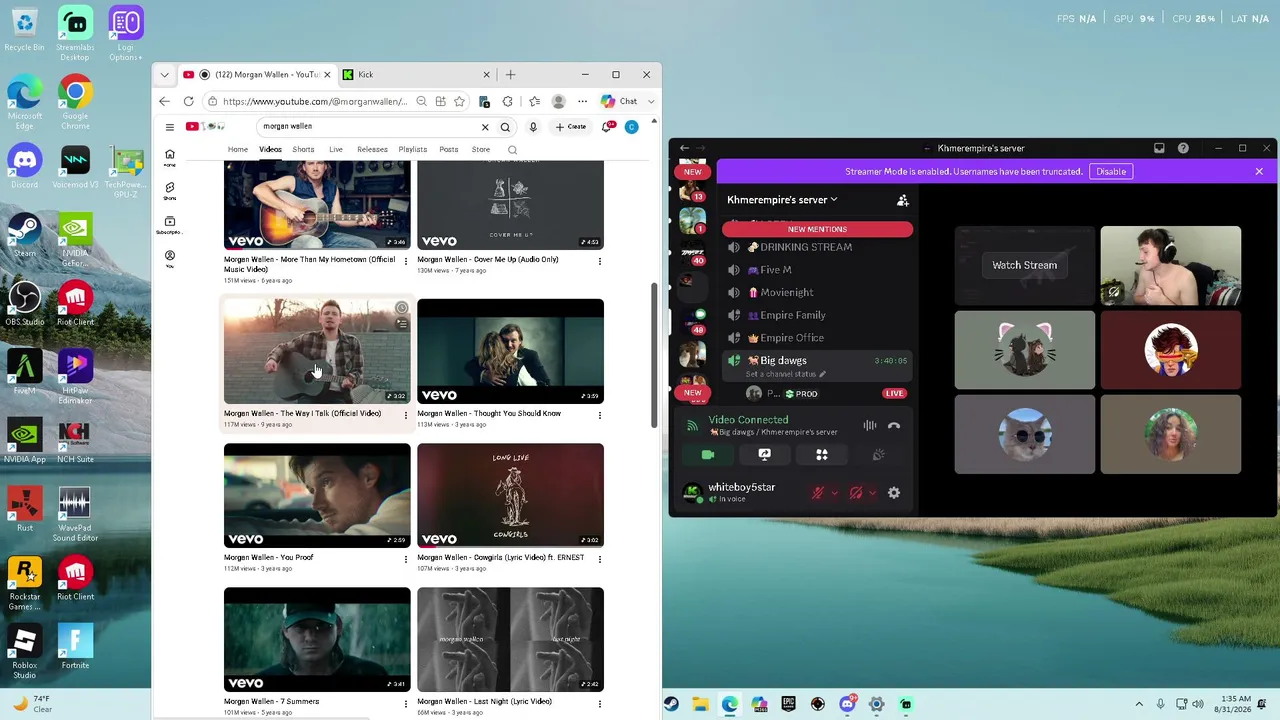
Task: Toggle Discord microphone mute
Action: tap(817, 493)
